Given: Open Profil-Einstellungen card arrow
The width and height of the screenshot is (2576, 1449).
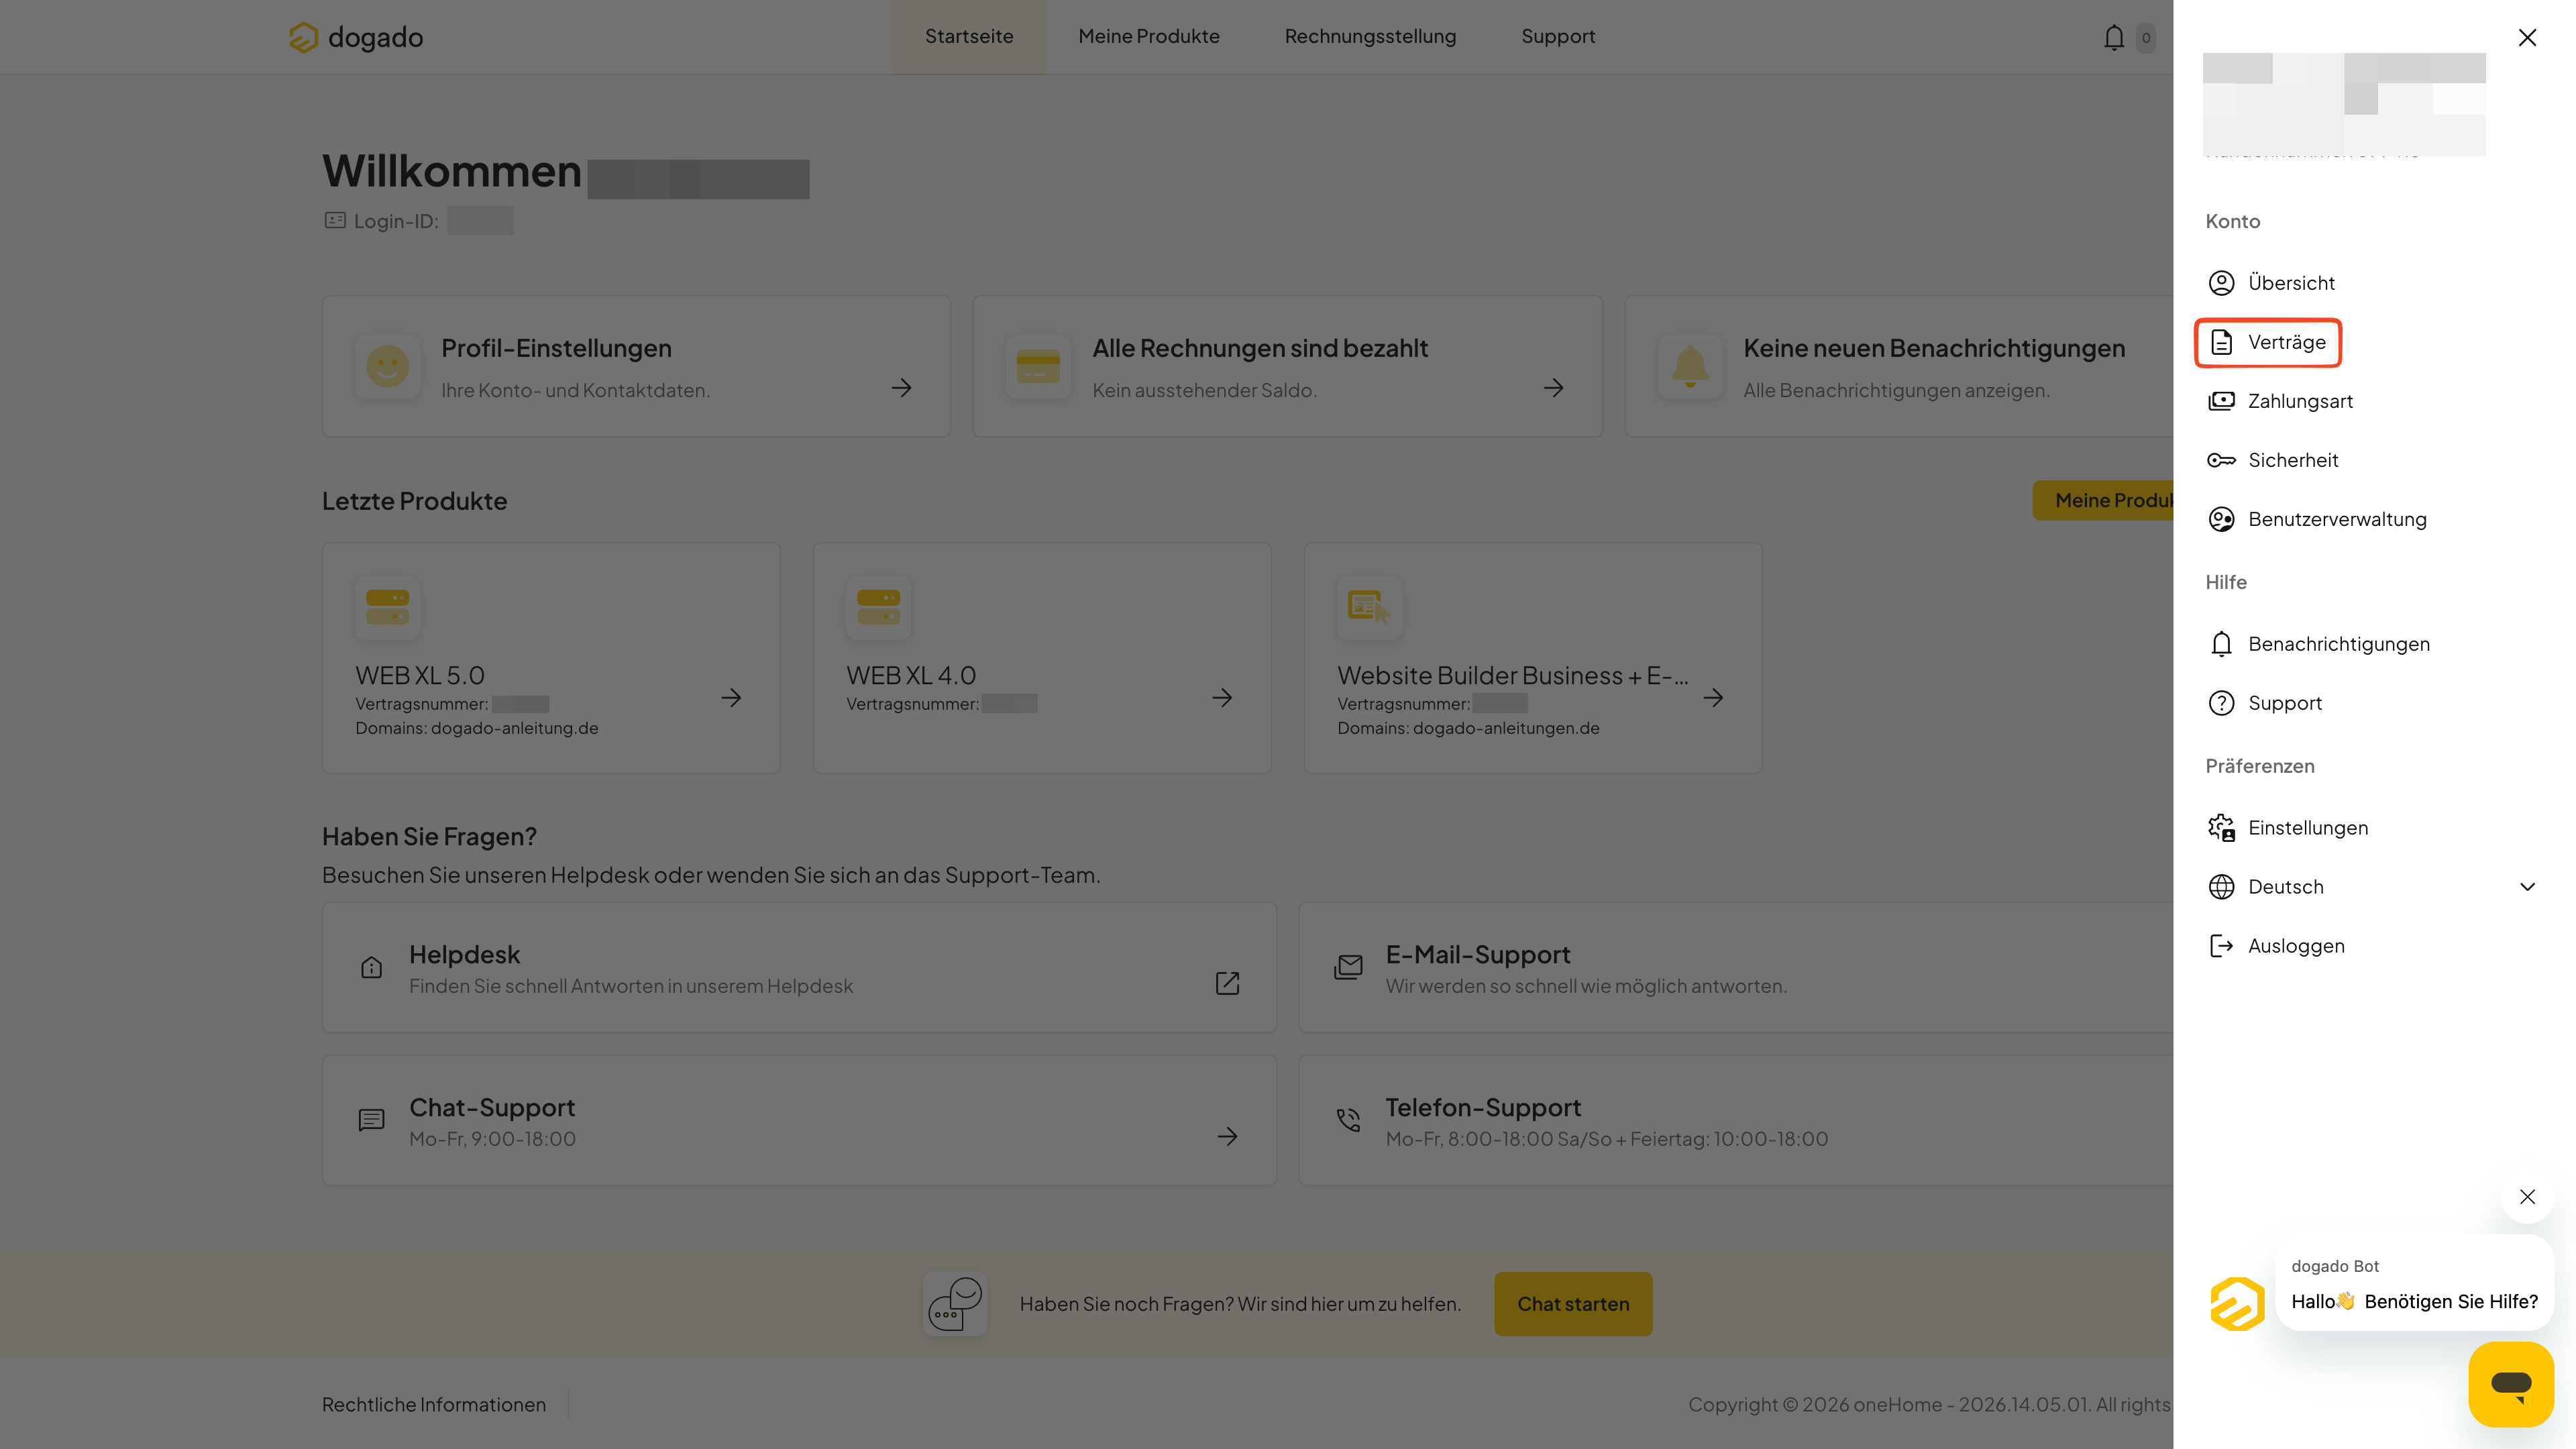Looking at the screenshot, I should pyautogui.click(x=902, y=388).
